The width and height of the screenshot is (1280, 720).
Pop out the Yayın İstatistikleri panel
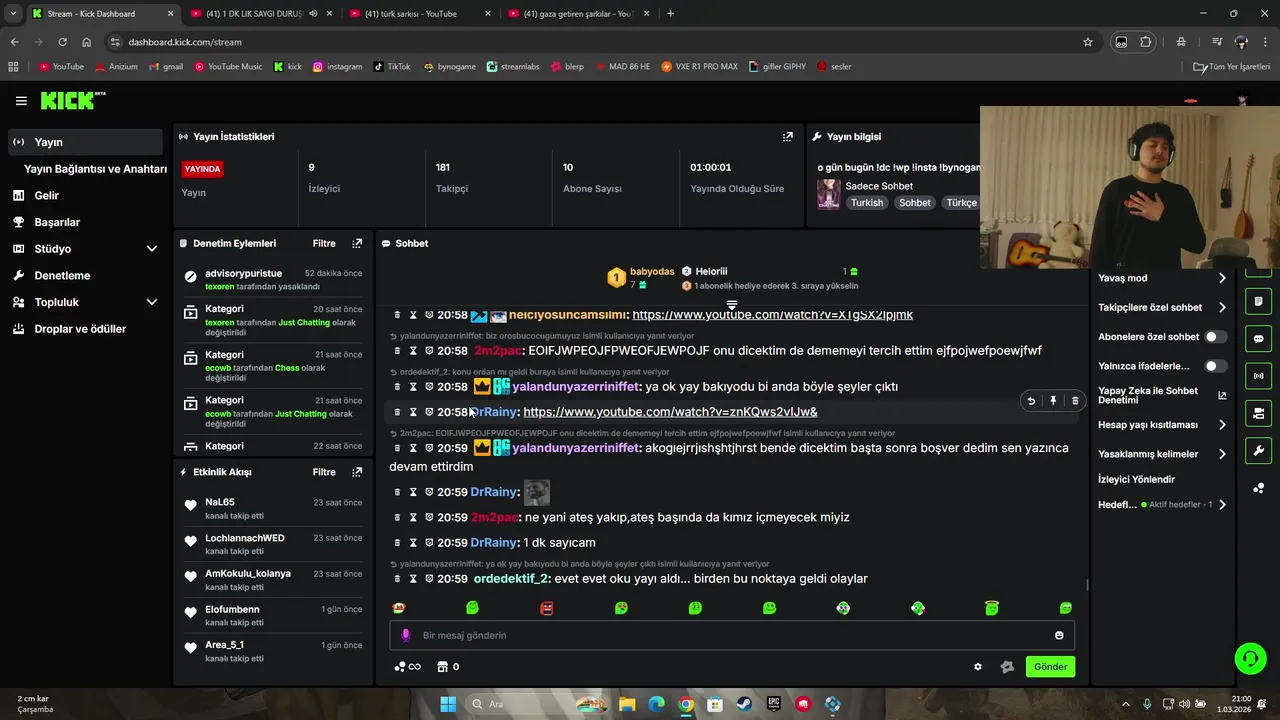[x=788, y=137]
